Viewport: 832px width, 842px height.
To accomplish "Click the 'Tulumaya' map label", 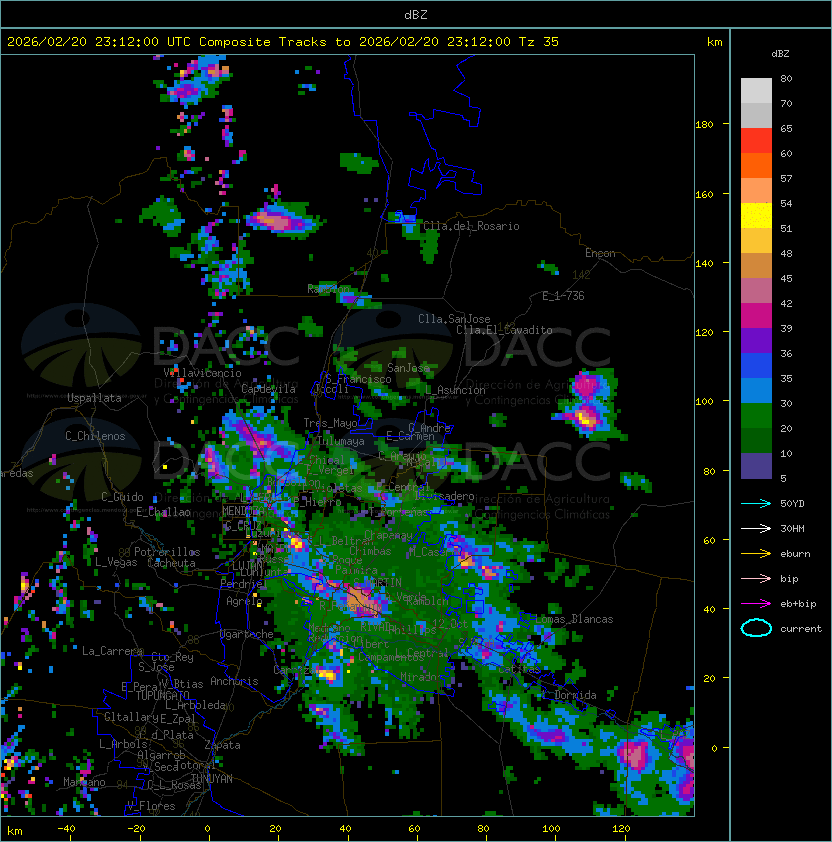I will 341,441.
